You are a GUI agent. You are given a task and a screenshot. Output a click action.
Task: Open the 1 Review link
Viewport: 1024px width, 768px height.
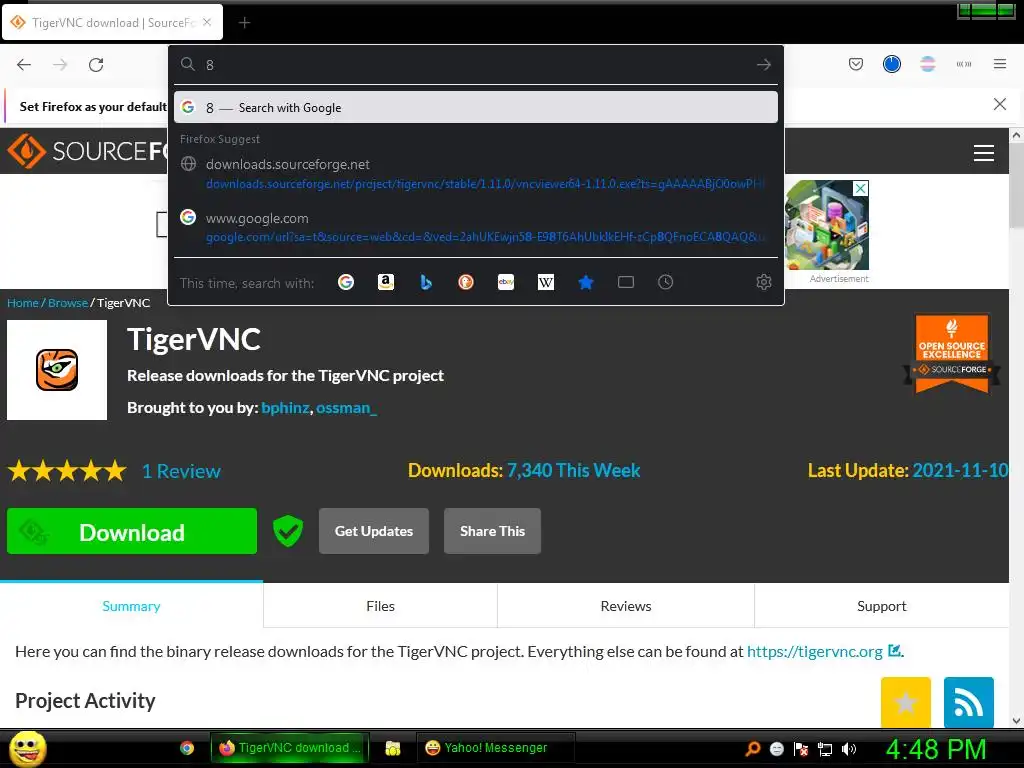182,471
